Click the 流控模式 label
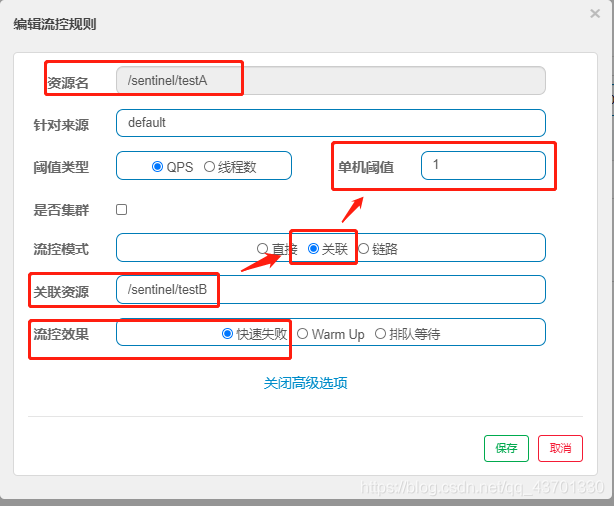 61,249
